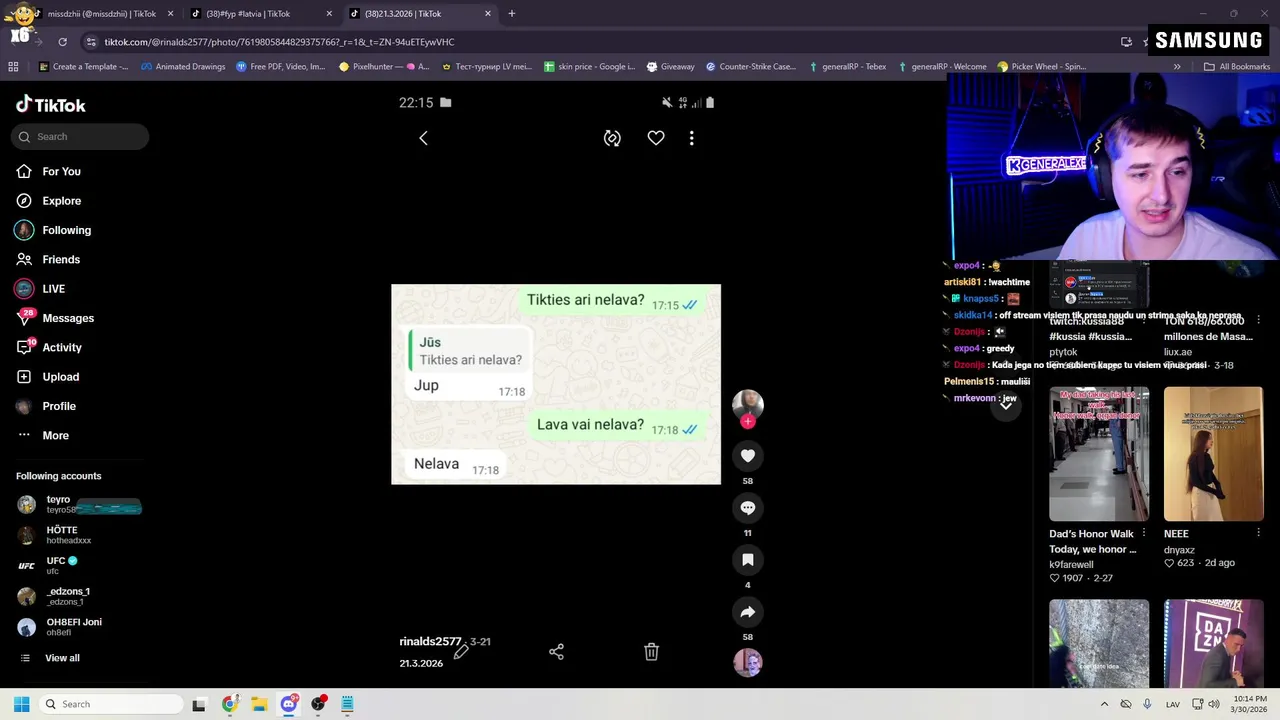Screen dimensions: 1280x720
Task: Click the install app icon in address bar
Action: tap(1126, 42)
